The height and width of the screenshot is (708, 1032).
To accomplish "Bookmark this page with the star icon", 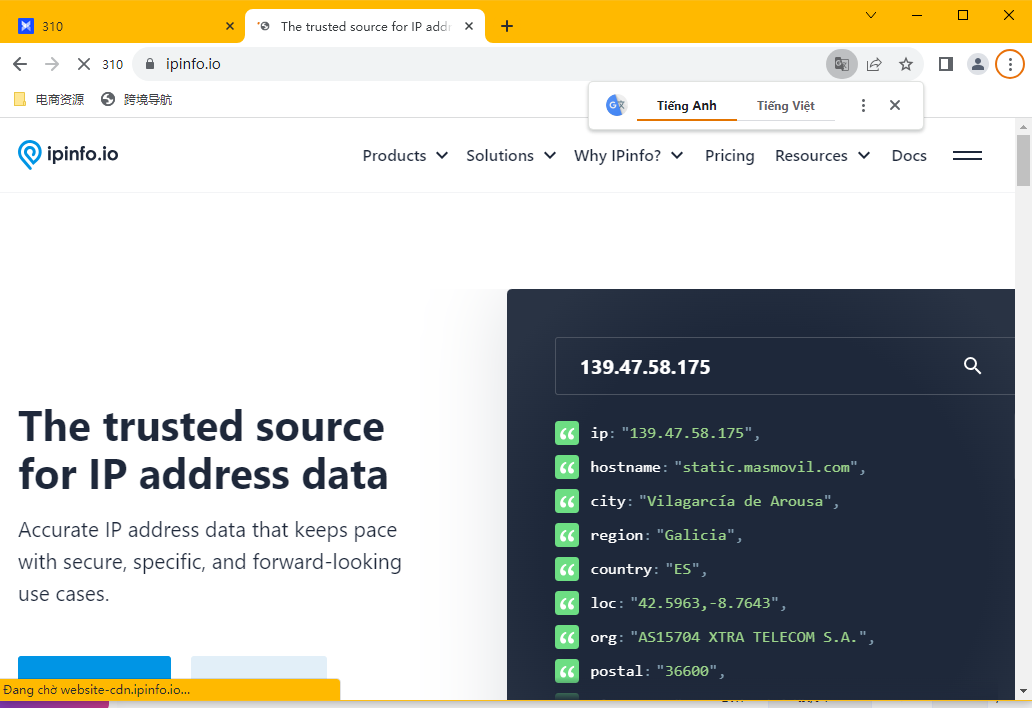I will tap(906, 64).
